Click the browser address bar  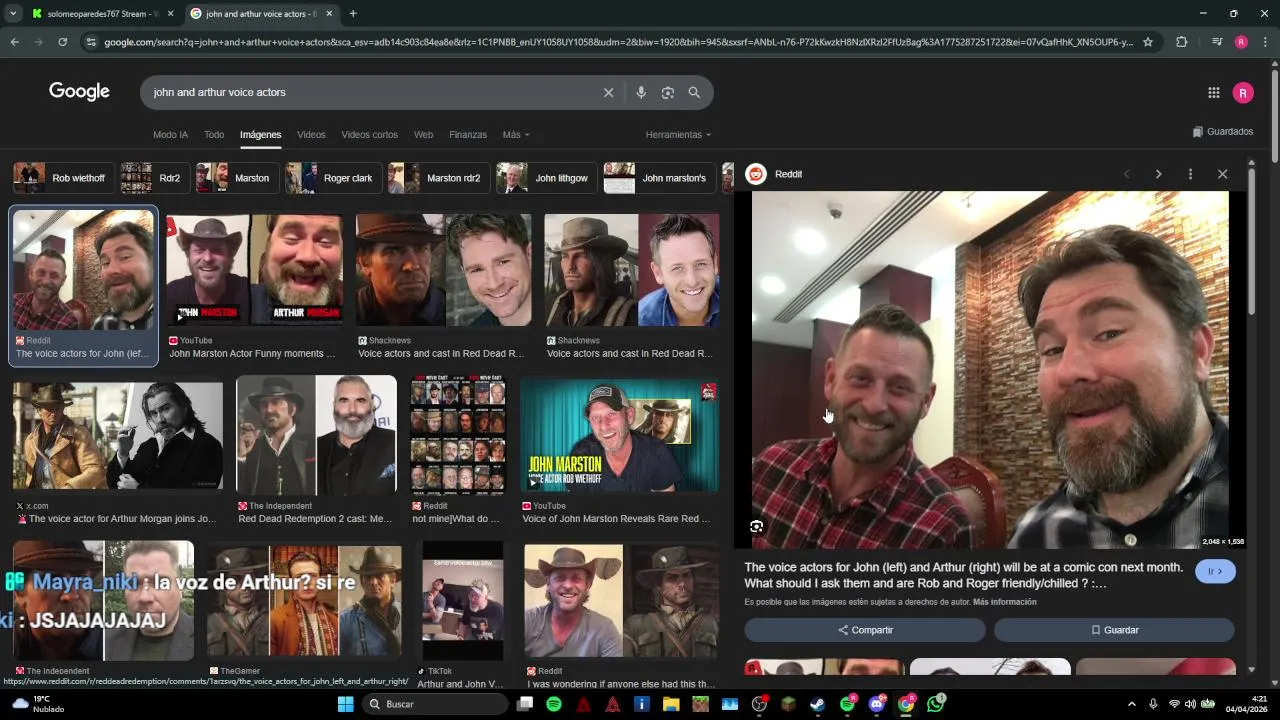(618, 42)
